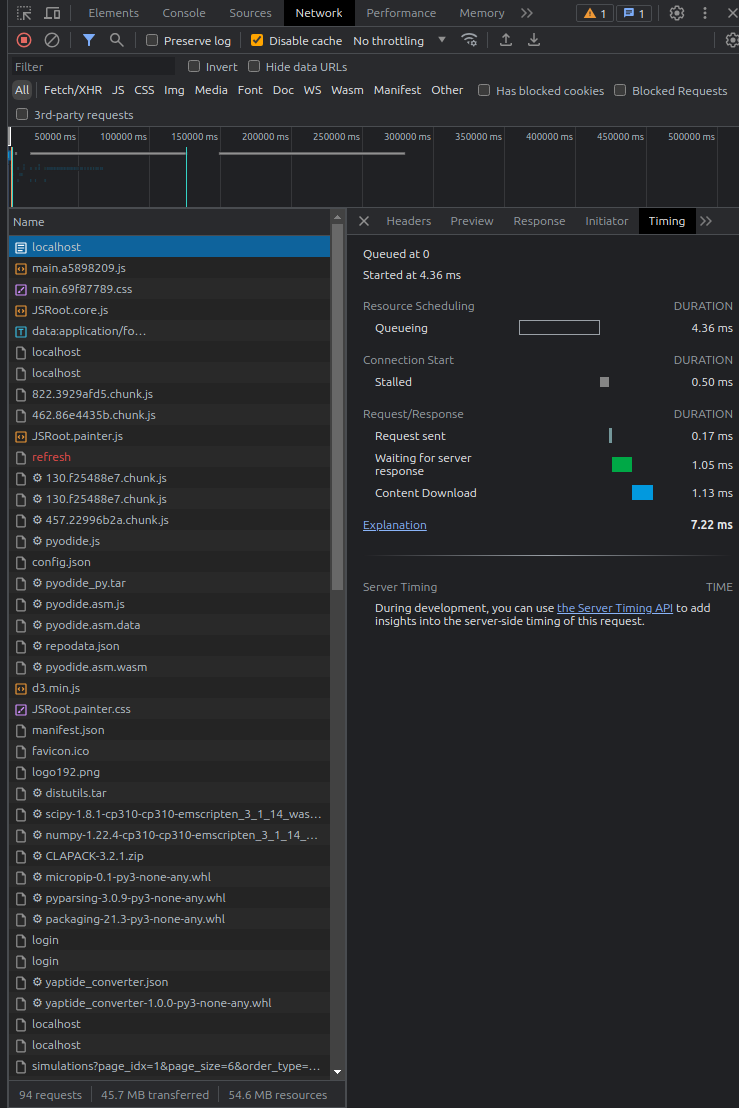Image resolution: width=739 pixels, height=1108 pixels.
Task: Clear the network request log
Action: pyautogui.click(x=53, y=40)
